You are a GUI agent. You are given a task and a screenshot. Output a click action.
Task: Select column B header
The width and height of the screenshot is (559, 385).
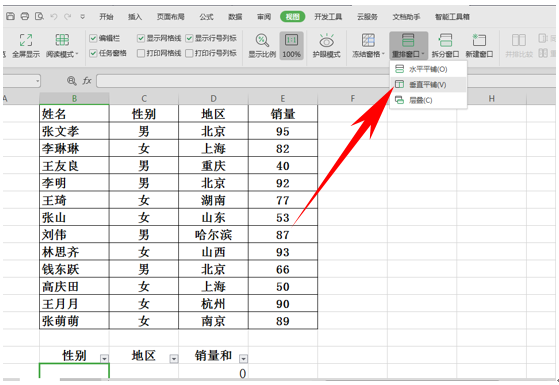click(74, 98)
